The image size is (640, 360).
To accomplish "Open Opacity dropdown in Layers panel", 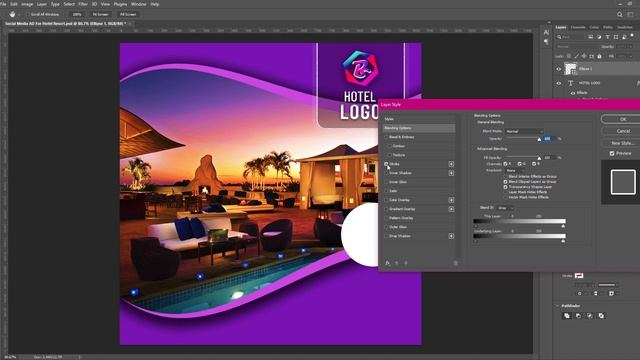I will click(x=624, y=47).
